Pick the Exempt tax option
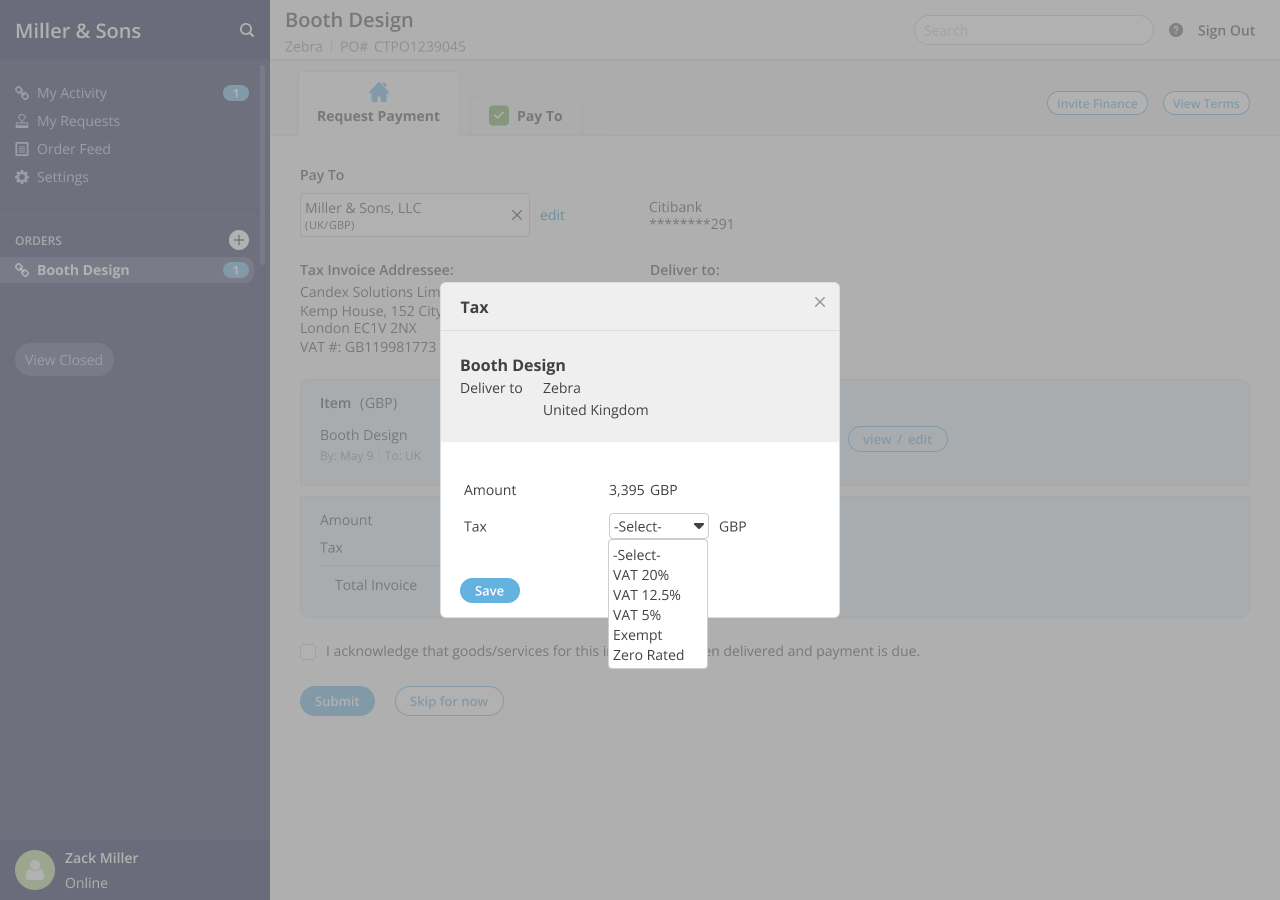This screenshot has height=900, width=1280. pos(637,635)
